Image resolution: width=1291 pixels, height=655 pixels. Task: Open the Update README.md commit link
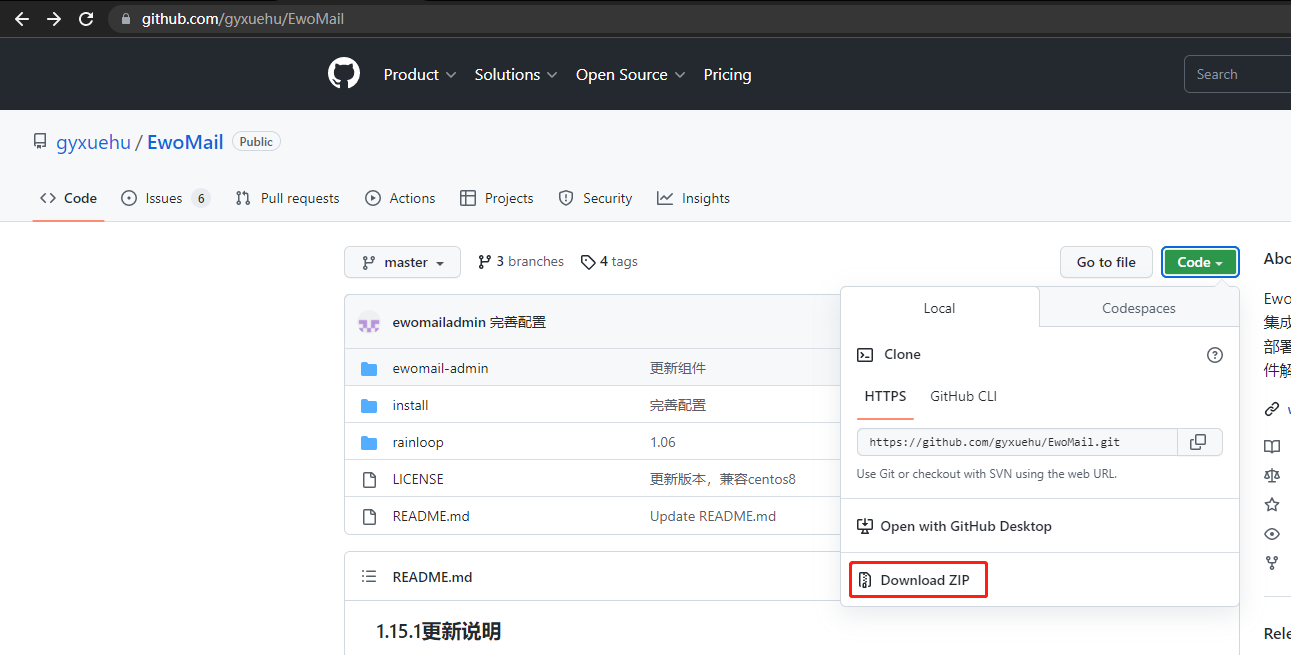[713, 517]
